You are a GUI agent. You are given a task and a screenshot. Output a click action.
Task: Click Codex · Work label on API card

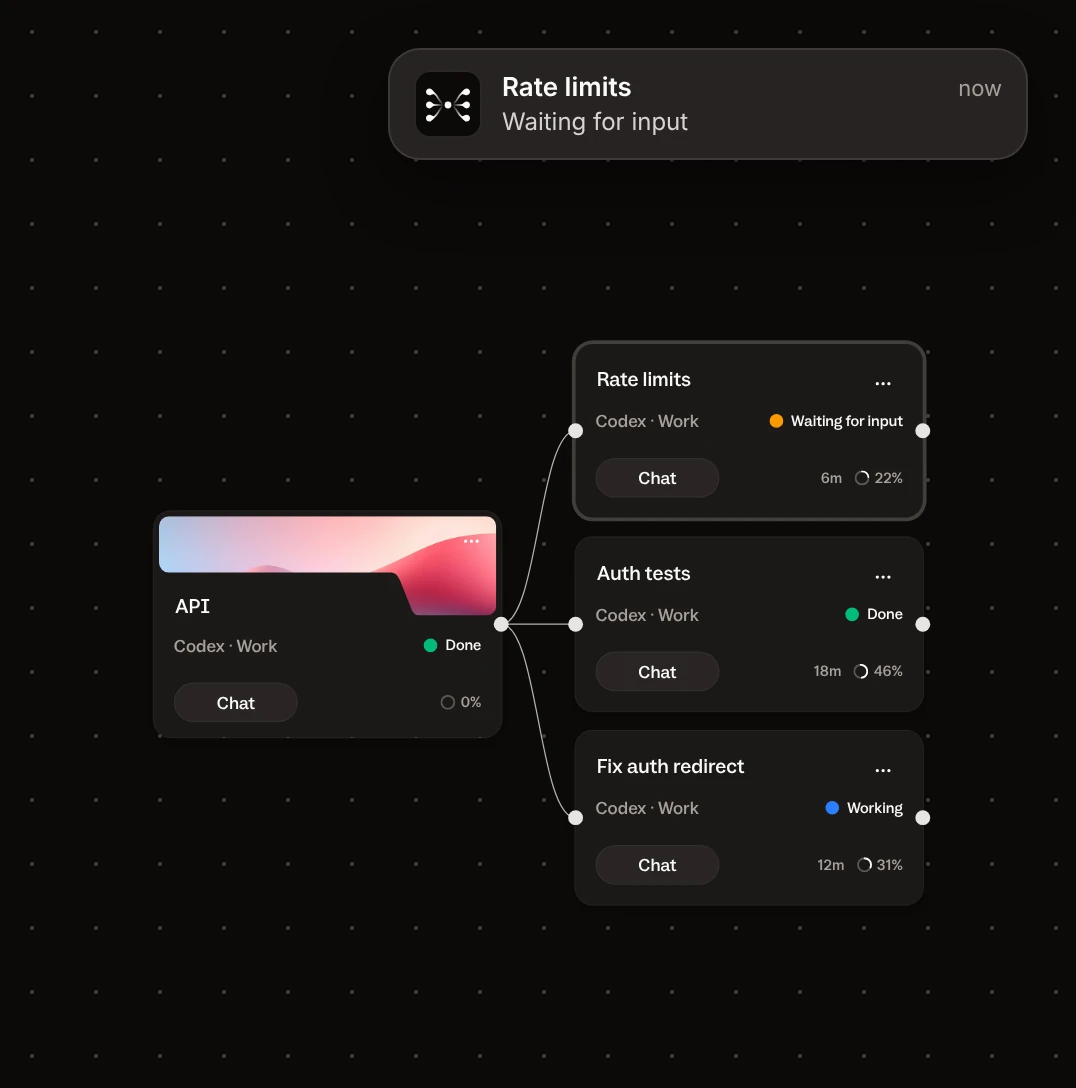[x=225, y=647]
